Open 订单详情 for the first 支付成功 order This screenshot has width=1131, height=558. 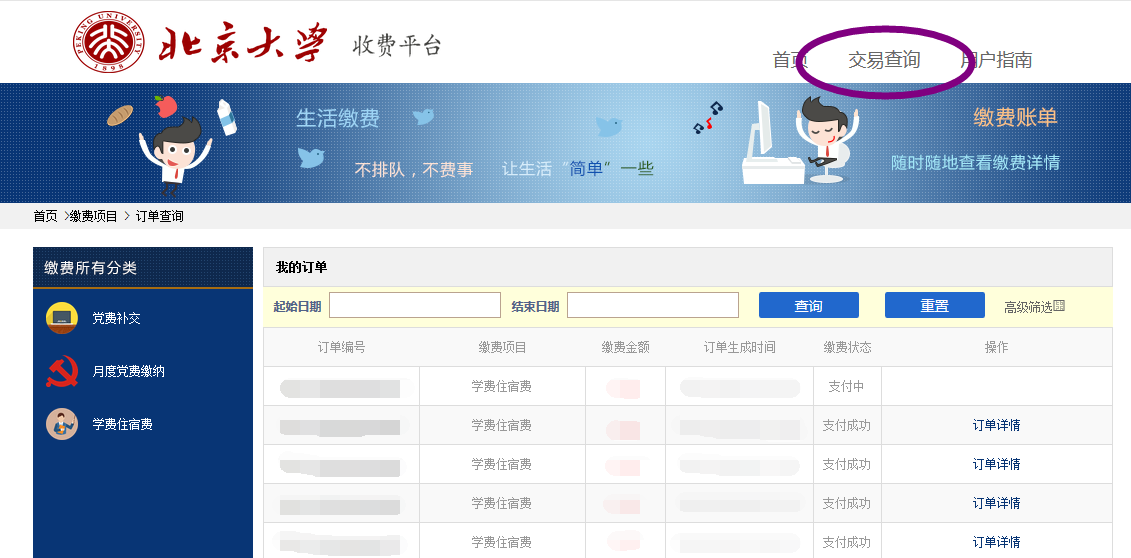(x=996, y=425)
